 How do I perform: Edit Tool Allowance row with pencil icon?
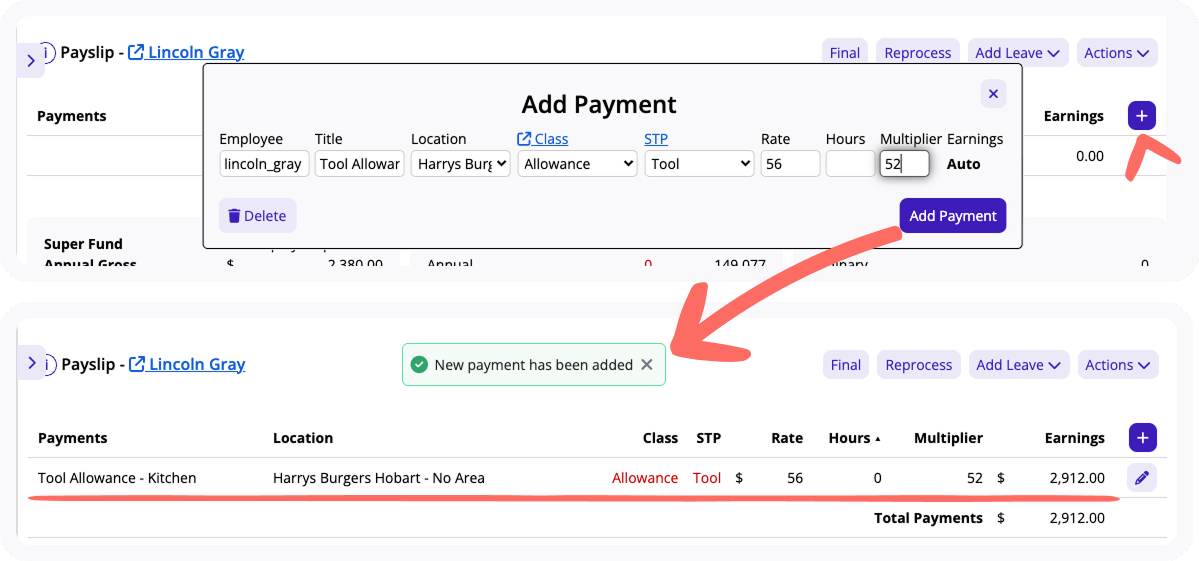pyautogui.click(x=1142, y=478)
